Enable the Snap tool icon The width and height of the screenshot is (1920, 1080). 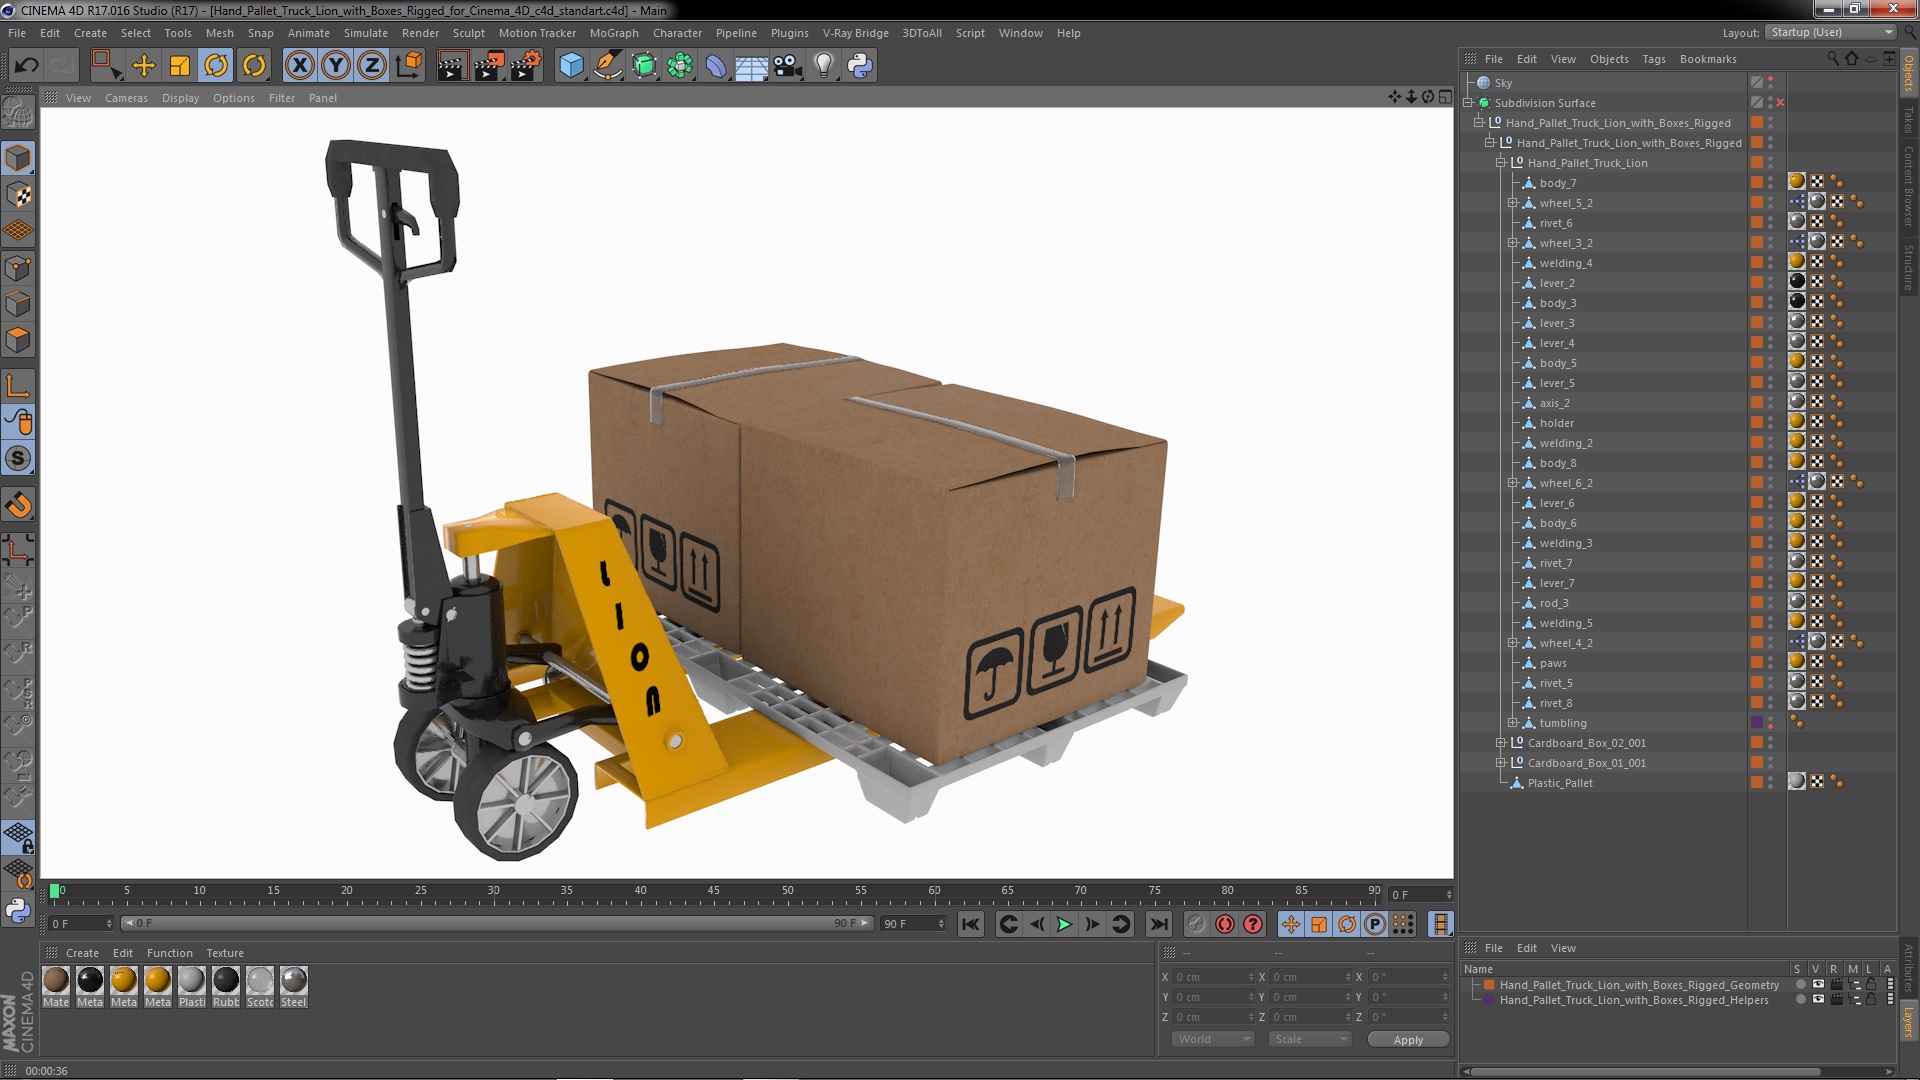coord(18,506)
